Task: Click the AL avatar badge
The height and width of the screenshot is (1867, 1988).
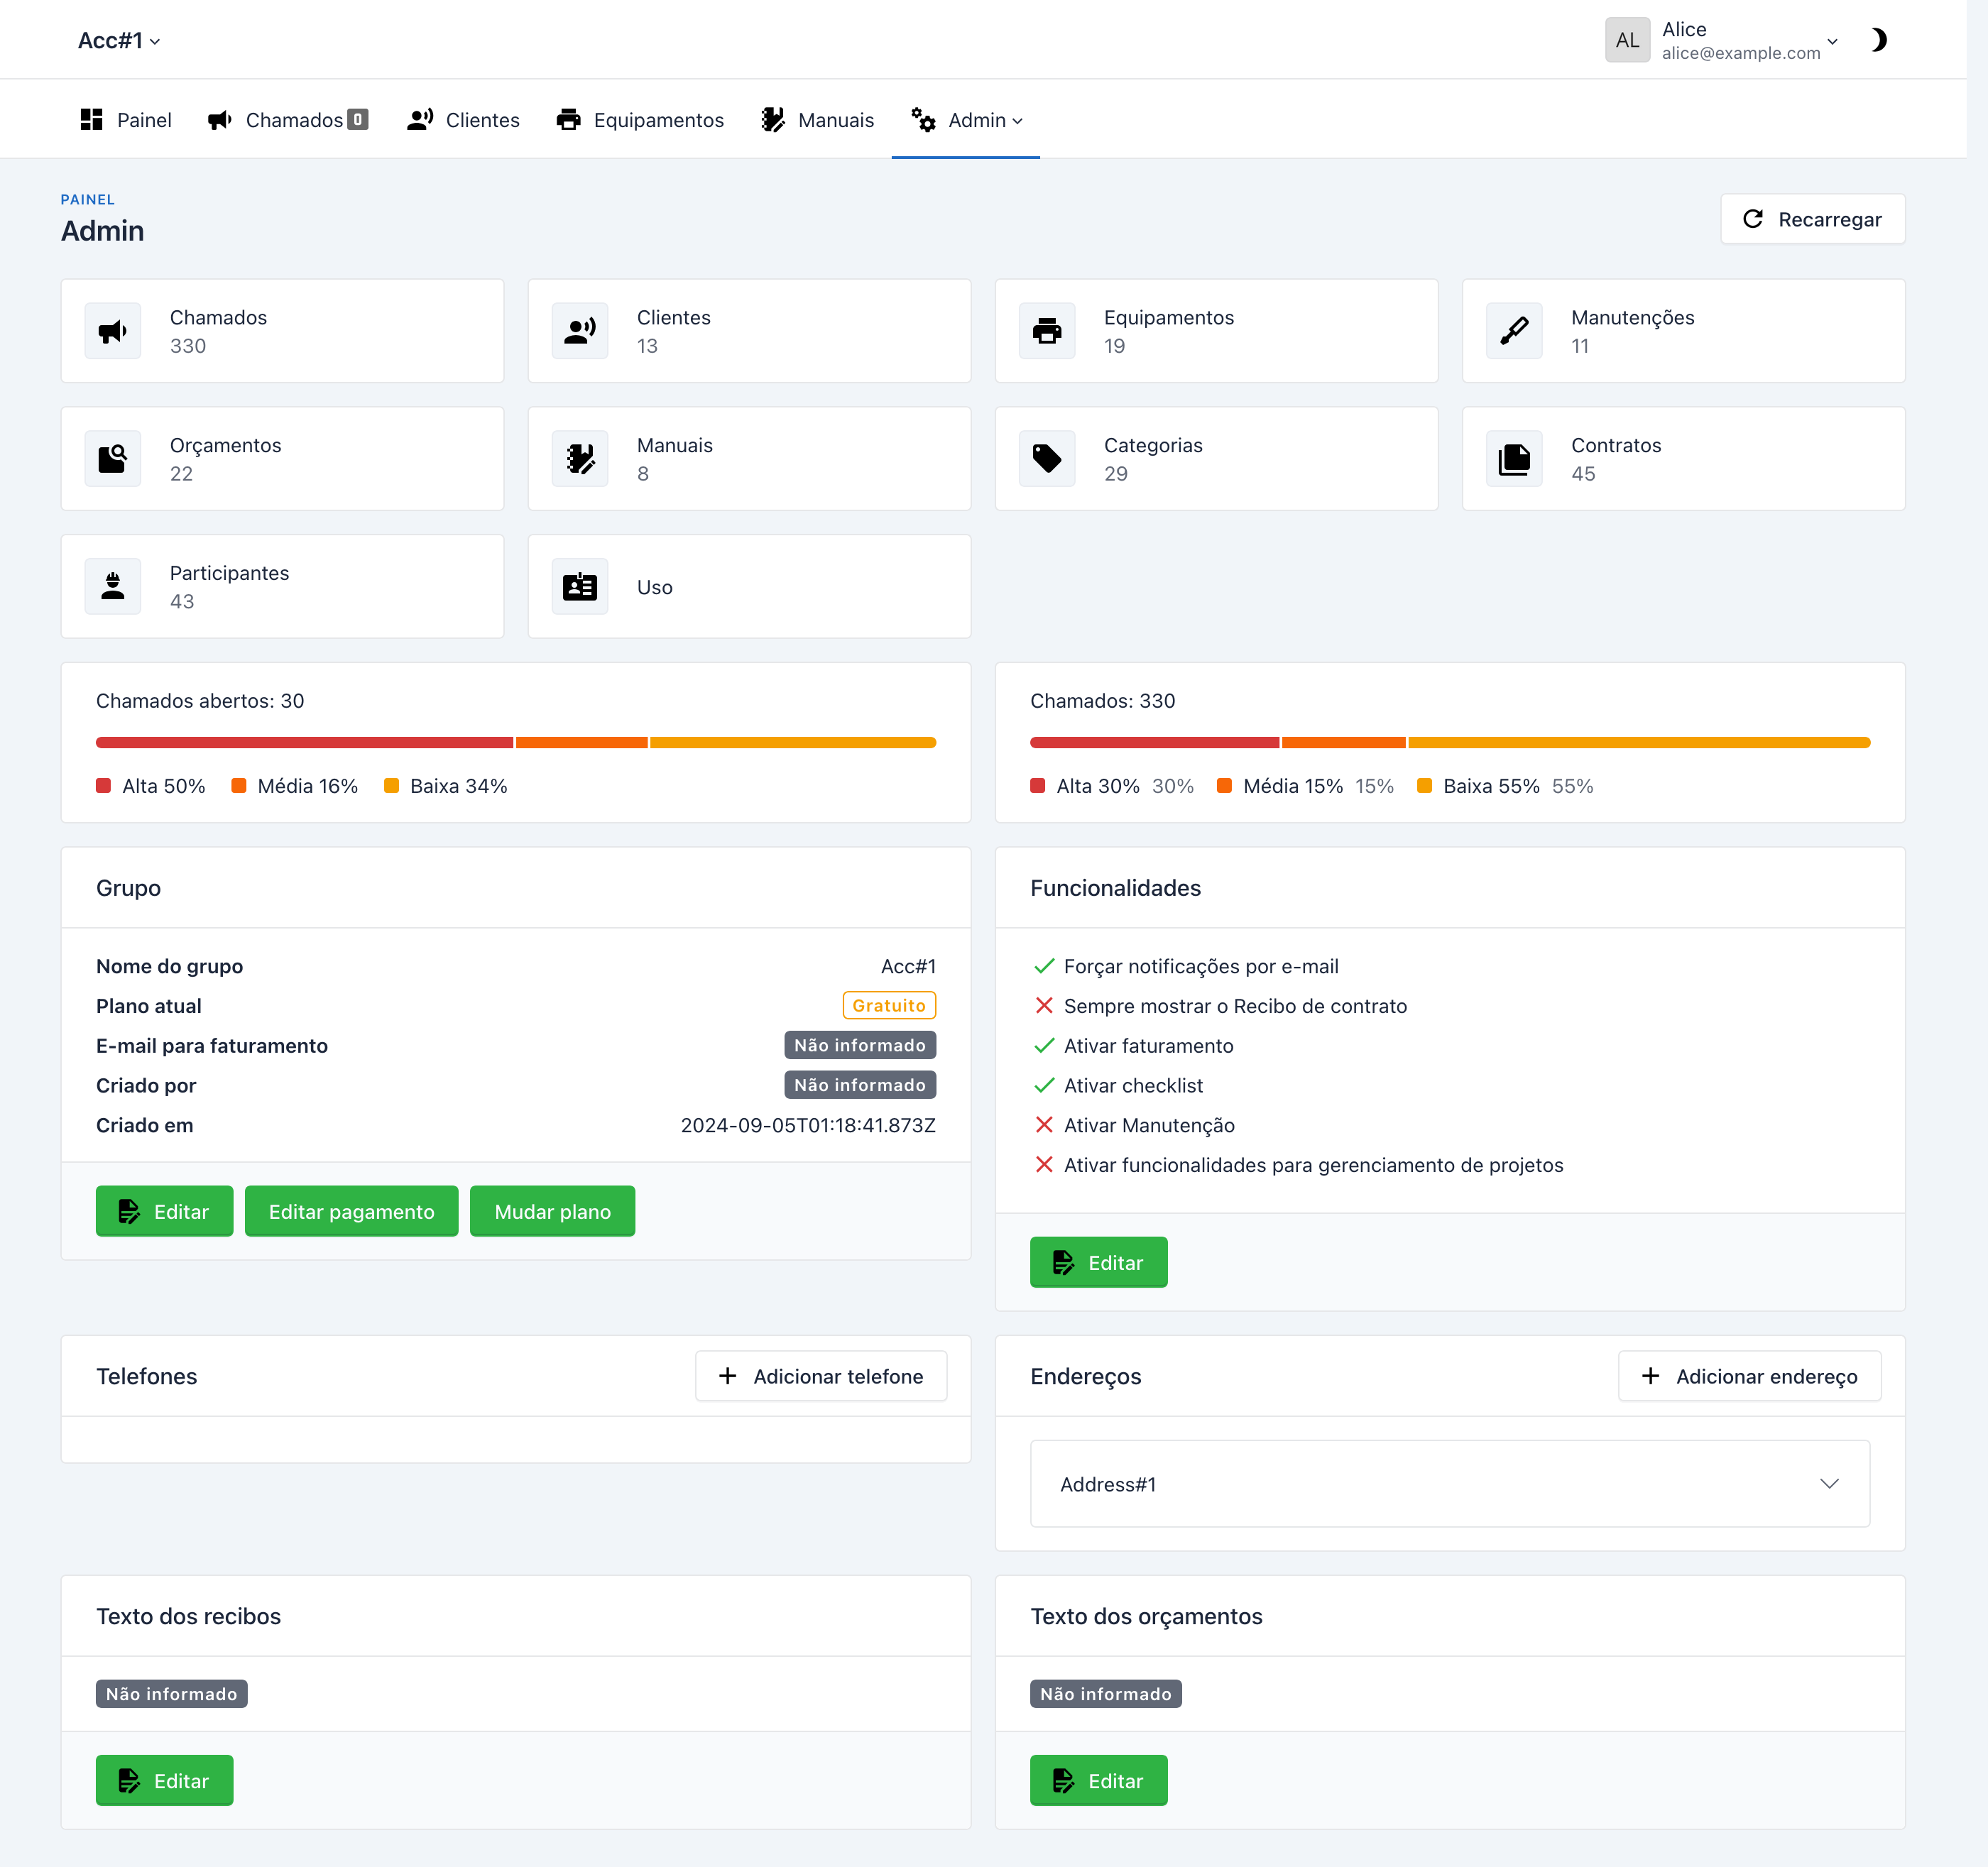Action: (1627, 40)
